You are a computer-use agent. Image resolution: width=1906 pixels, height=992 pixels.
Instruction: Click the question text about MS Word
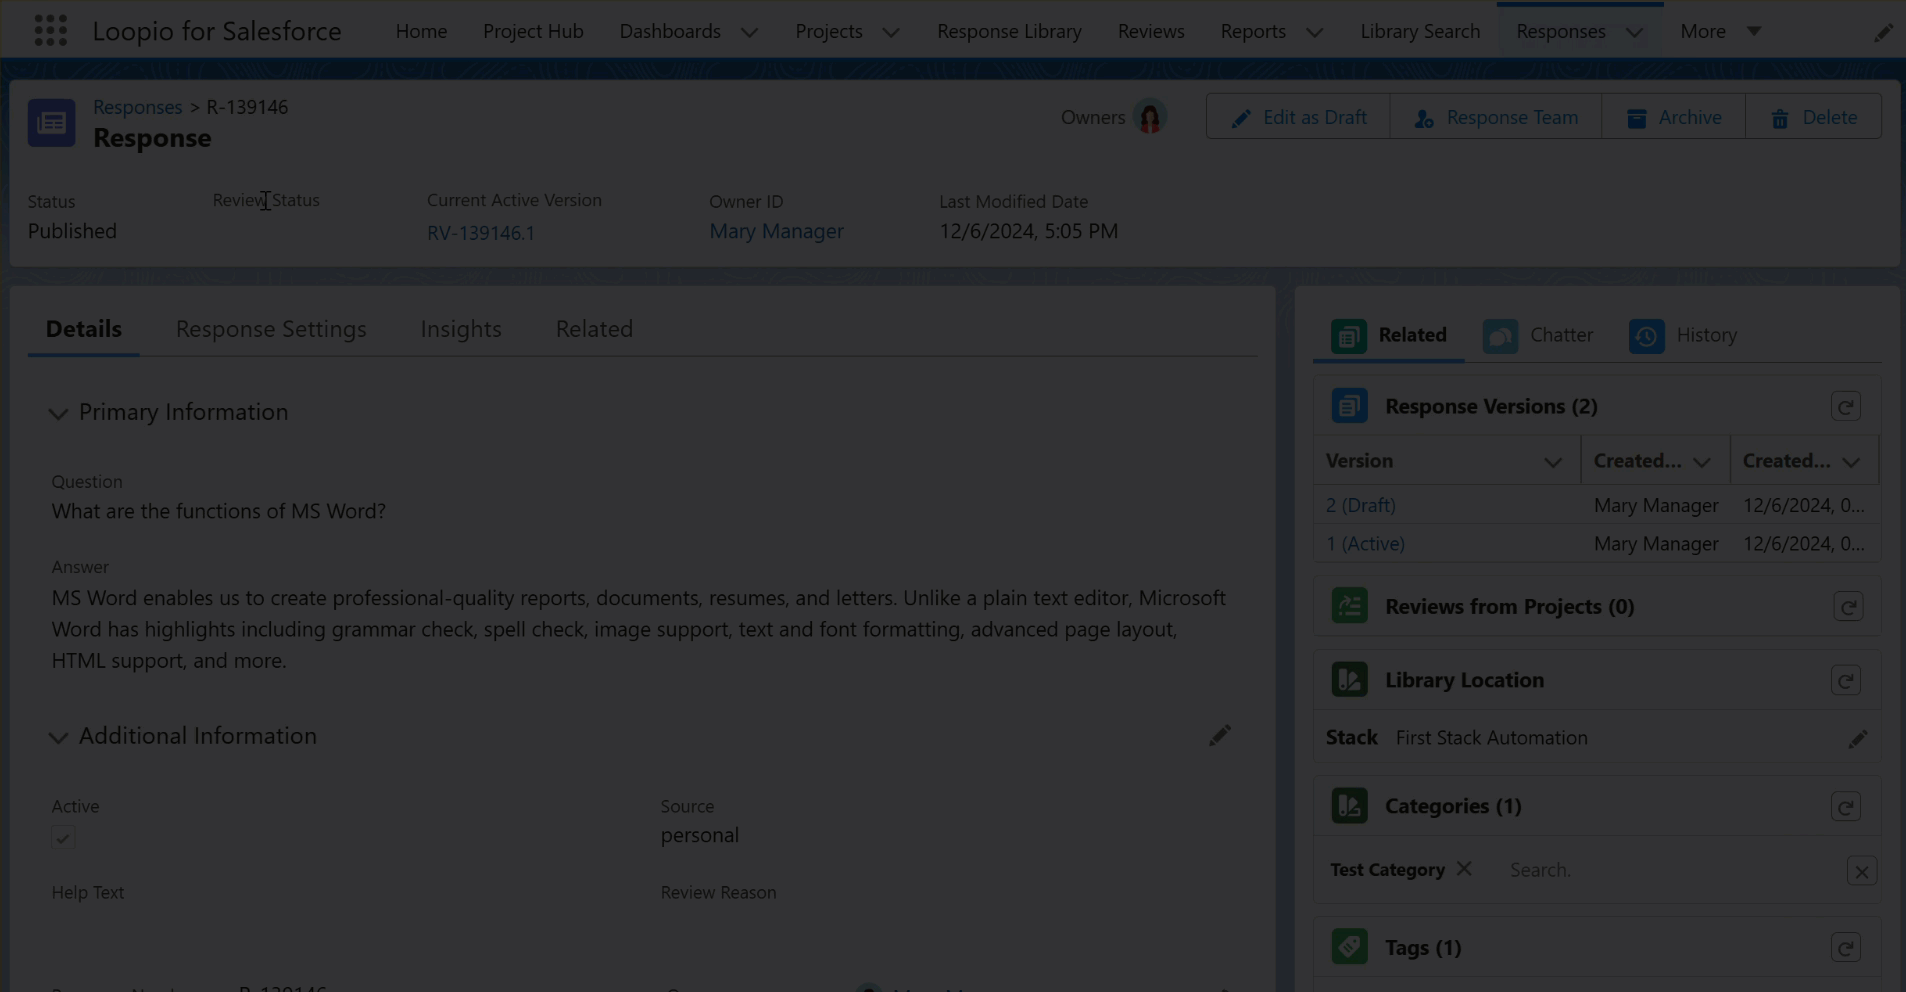pos(219,511)
